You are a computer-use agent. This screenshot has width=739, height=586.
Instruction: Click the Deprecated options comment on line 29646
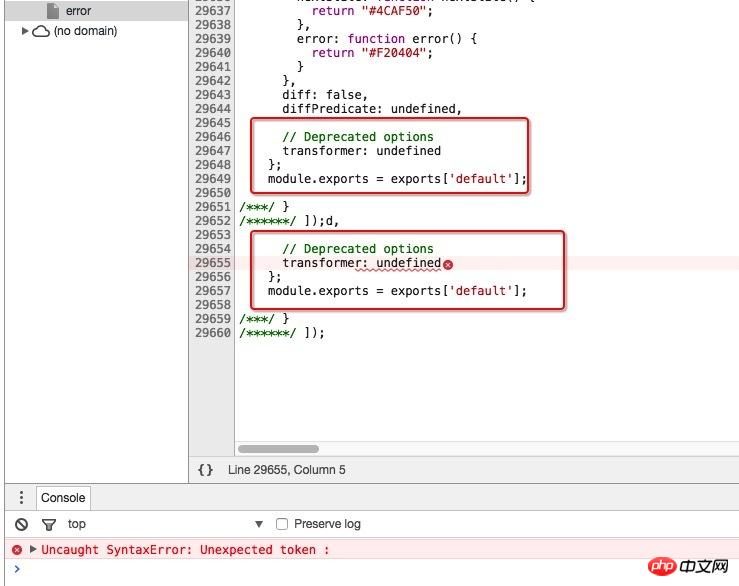pos(358,137)
